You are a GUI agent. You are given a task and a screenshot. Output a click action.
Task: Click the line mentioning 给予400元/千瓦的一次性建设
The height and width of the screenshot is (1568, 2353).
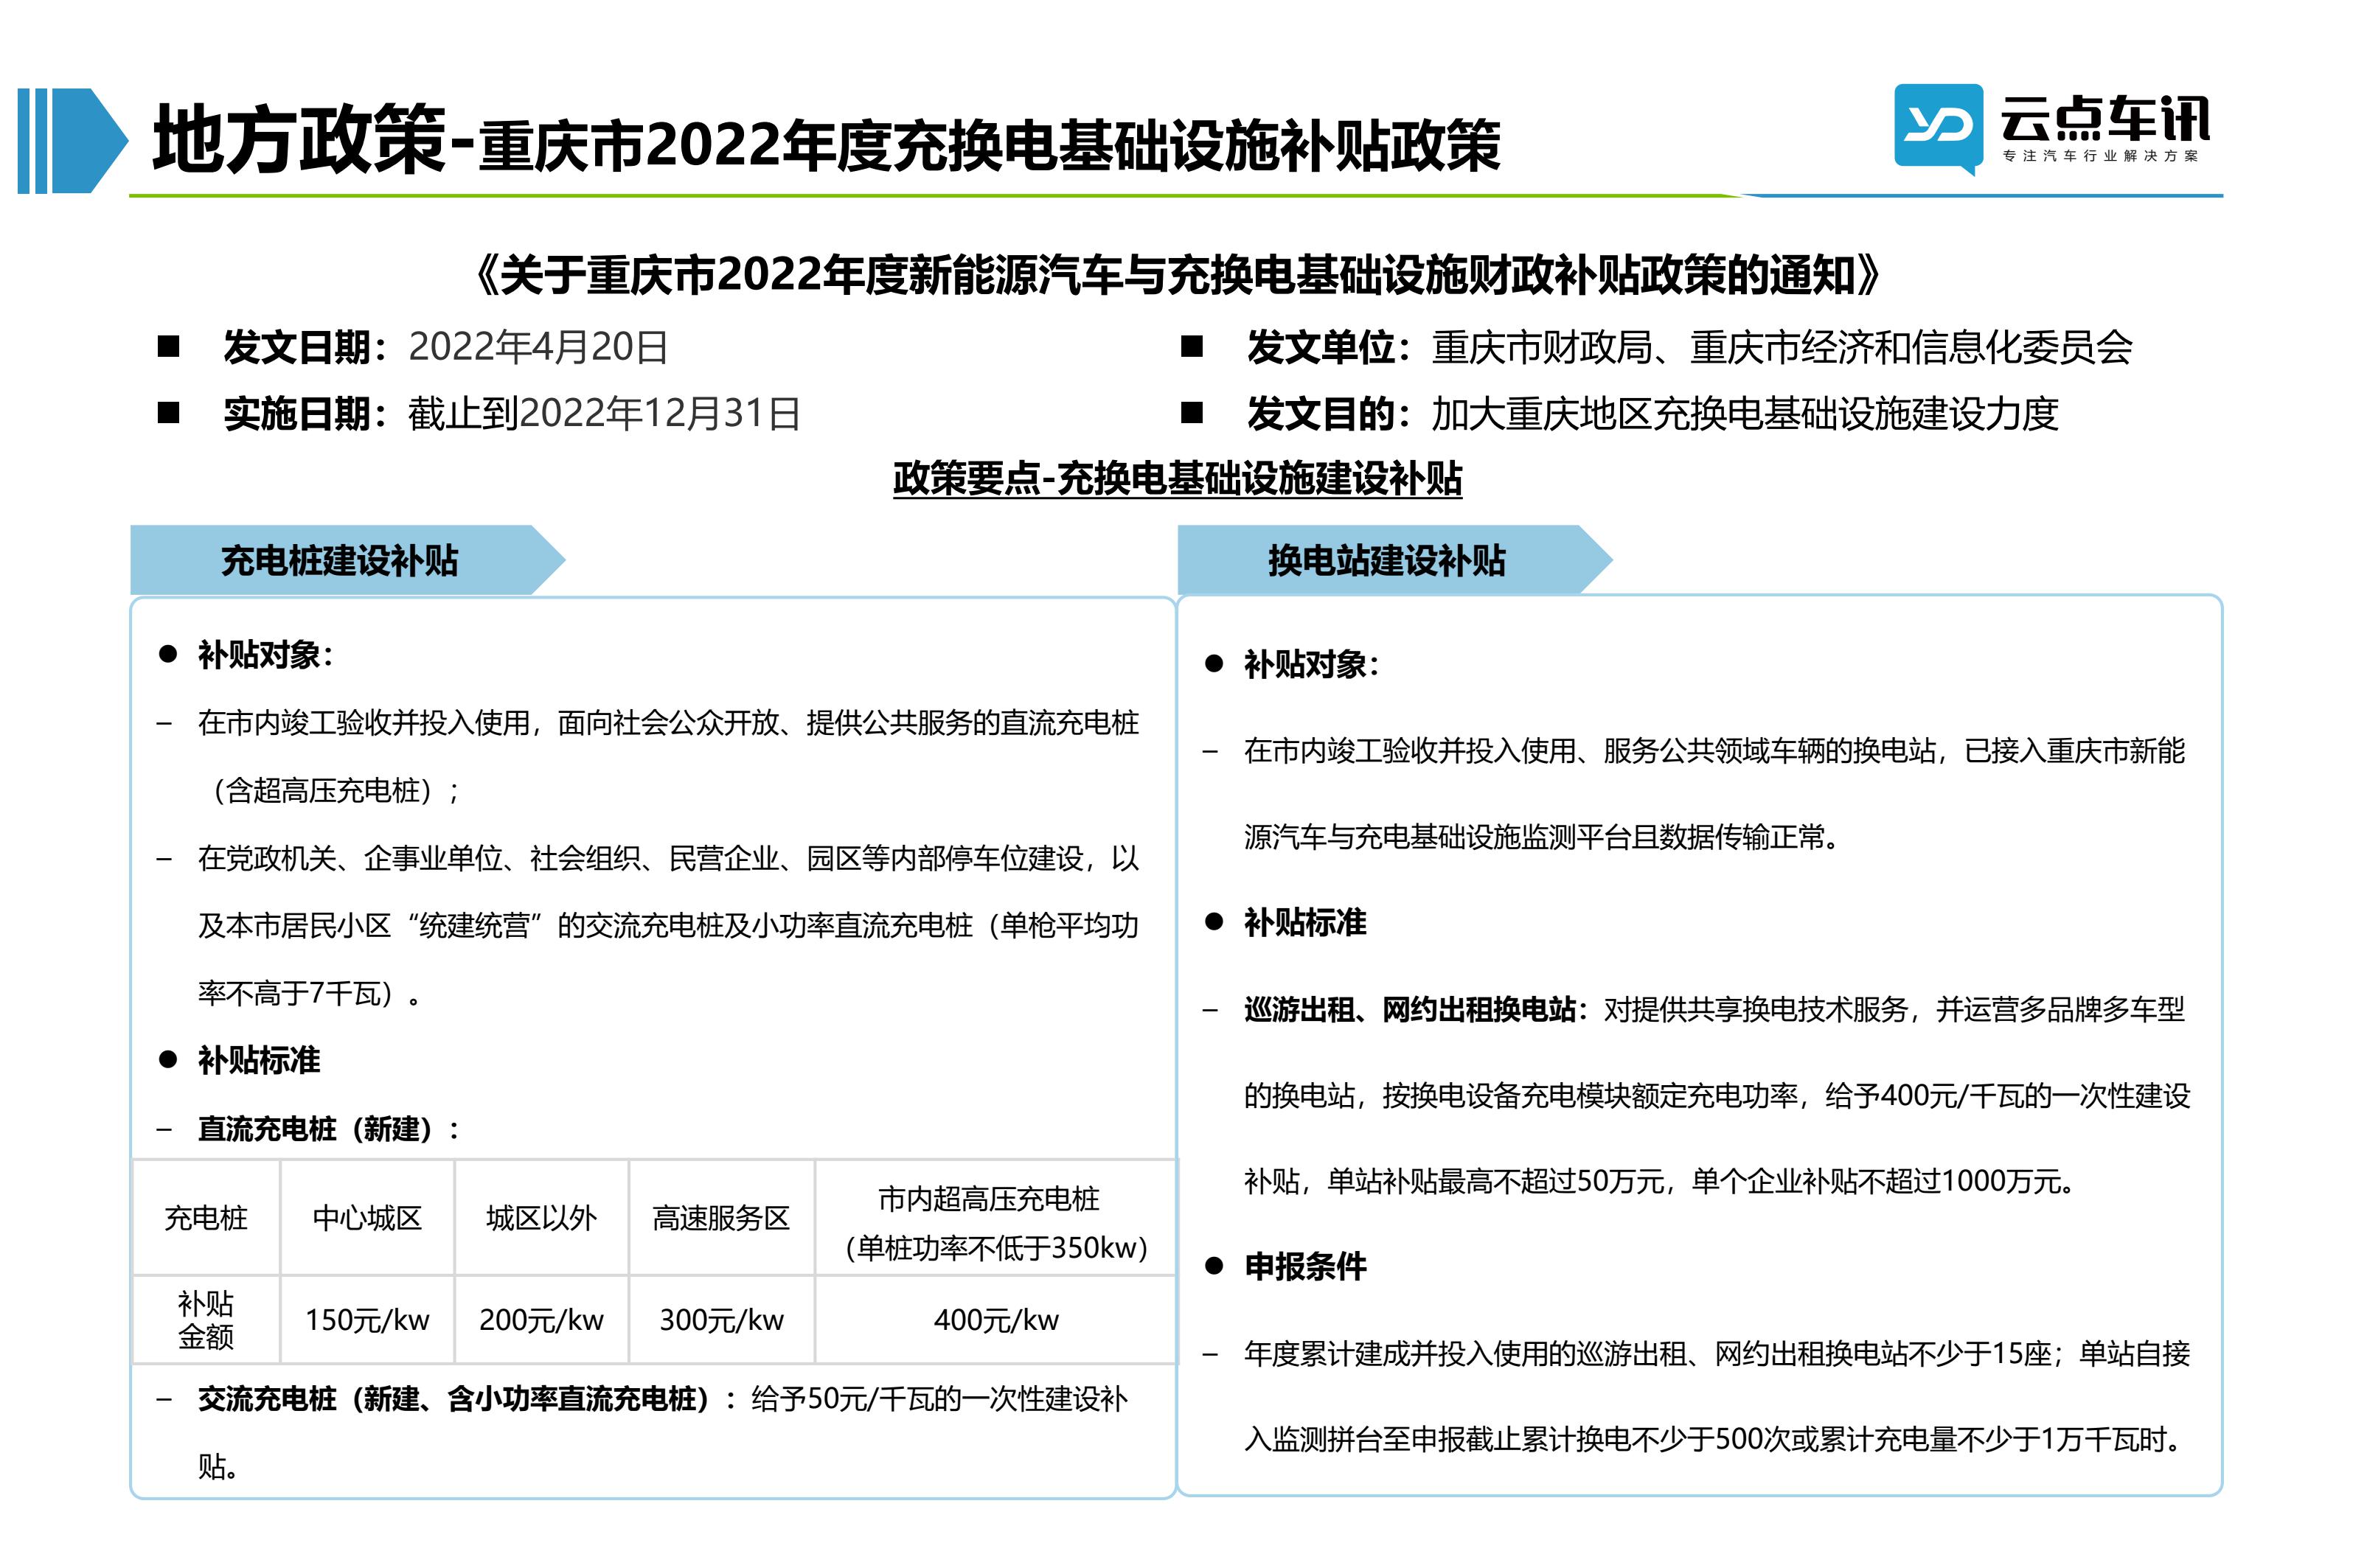1717,1096
